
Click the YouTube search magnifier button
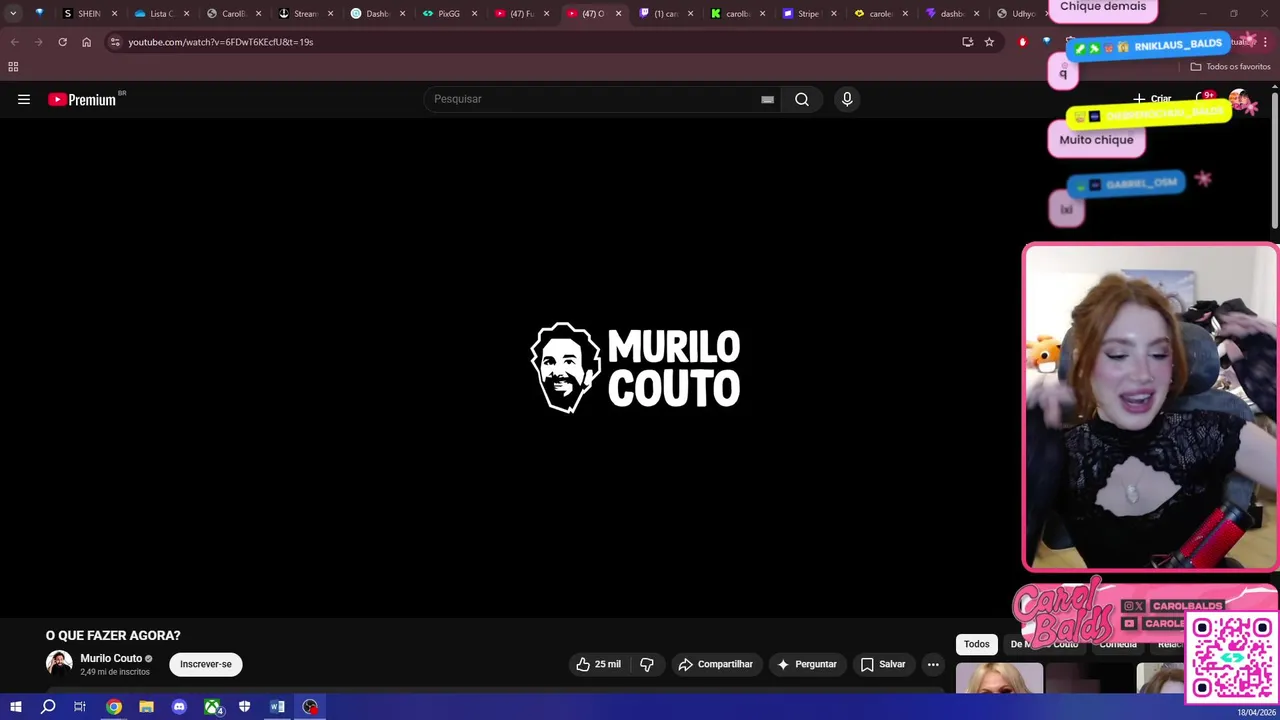(802, 99)
